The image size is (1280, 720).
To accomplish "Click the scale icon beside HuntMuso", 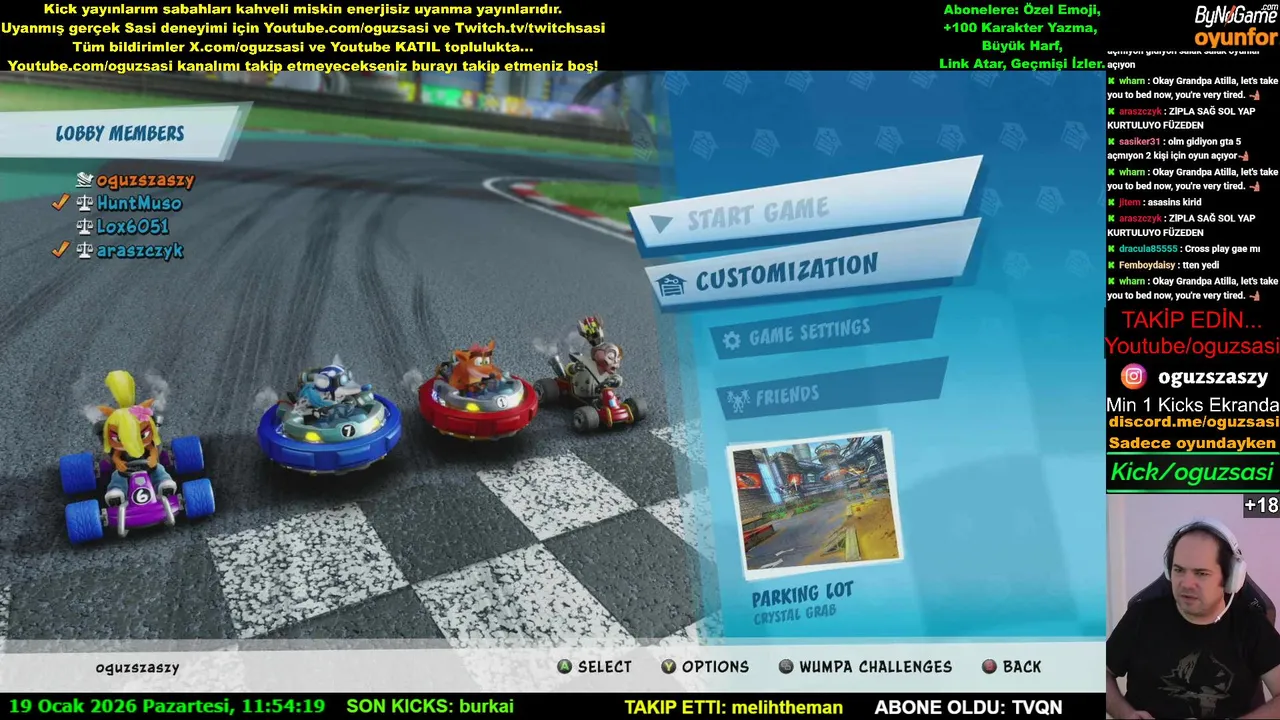I will (x=85, y=203).
